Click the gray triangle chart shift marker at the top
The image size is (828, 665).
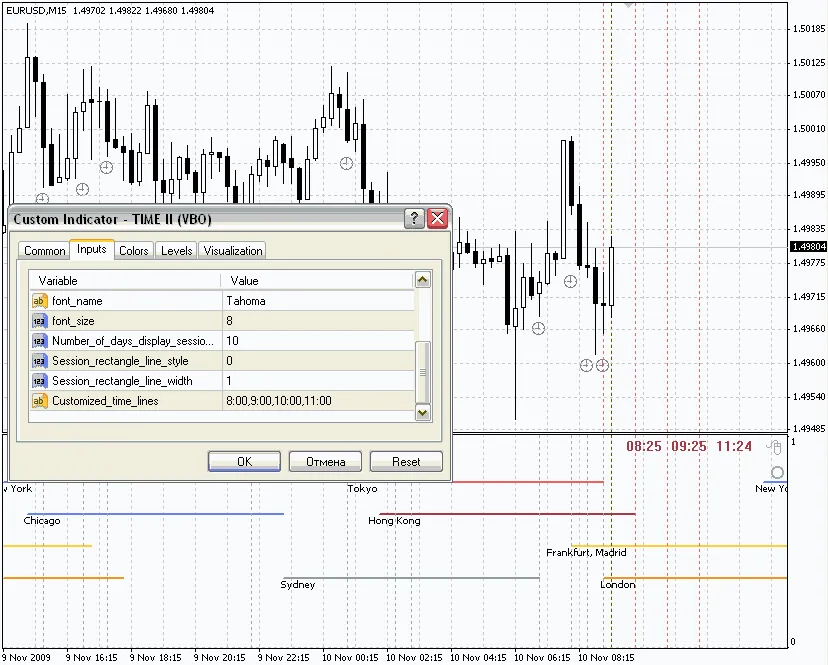(x=629, y=5)
